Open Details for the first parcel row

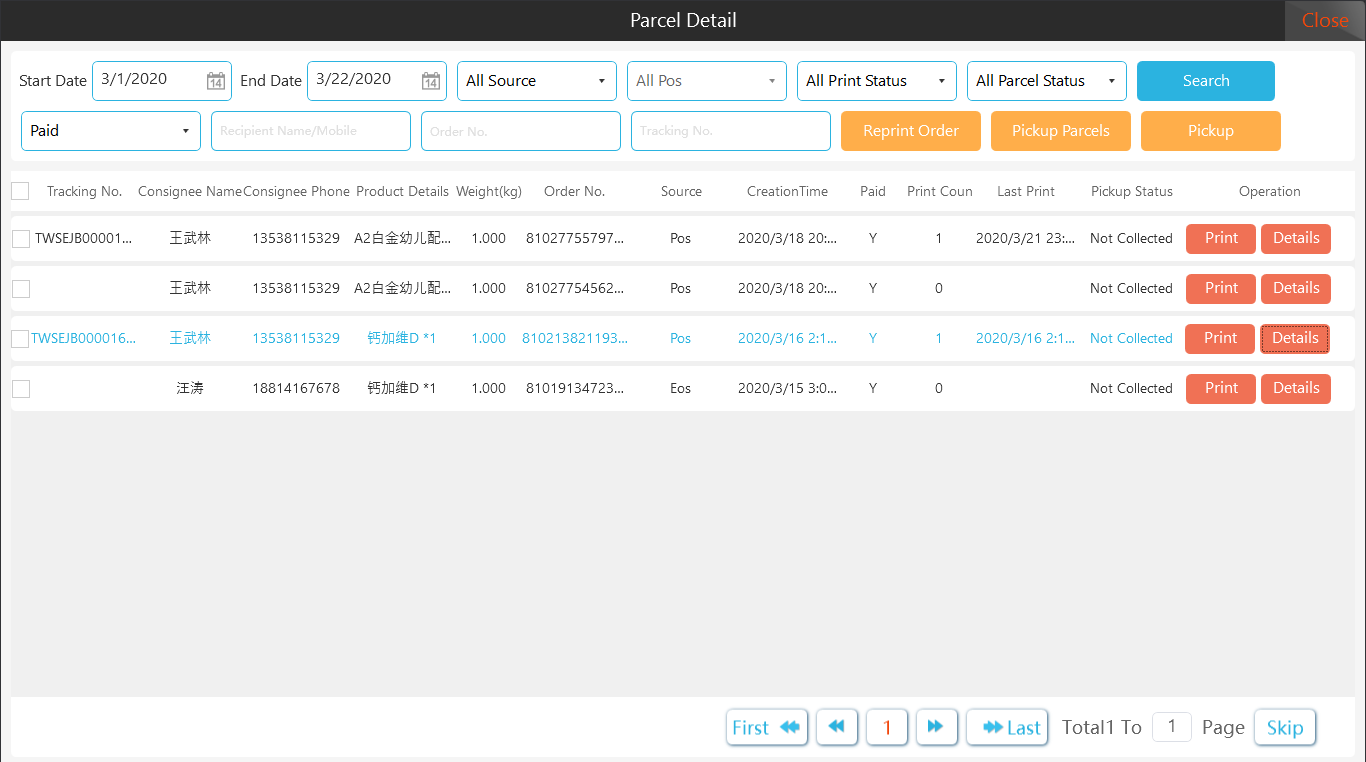click(x=1295, y=238)
